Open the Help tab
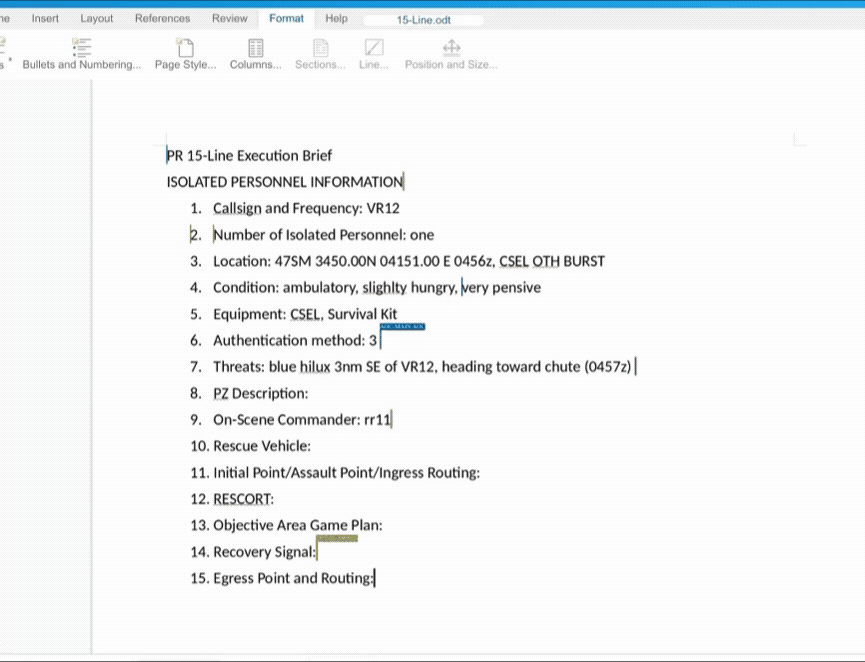The height and width of the screenshot is (662, 865). (x=337, y=18)
